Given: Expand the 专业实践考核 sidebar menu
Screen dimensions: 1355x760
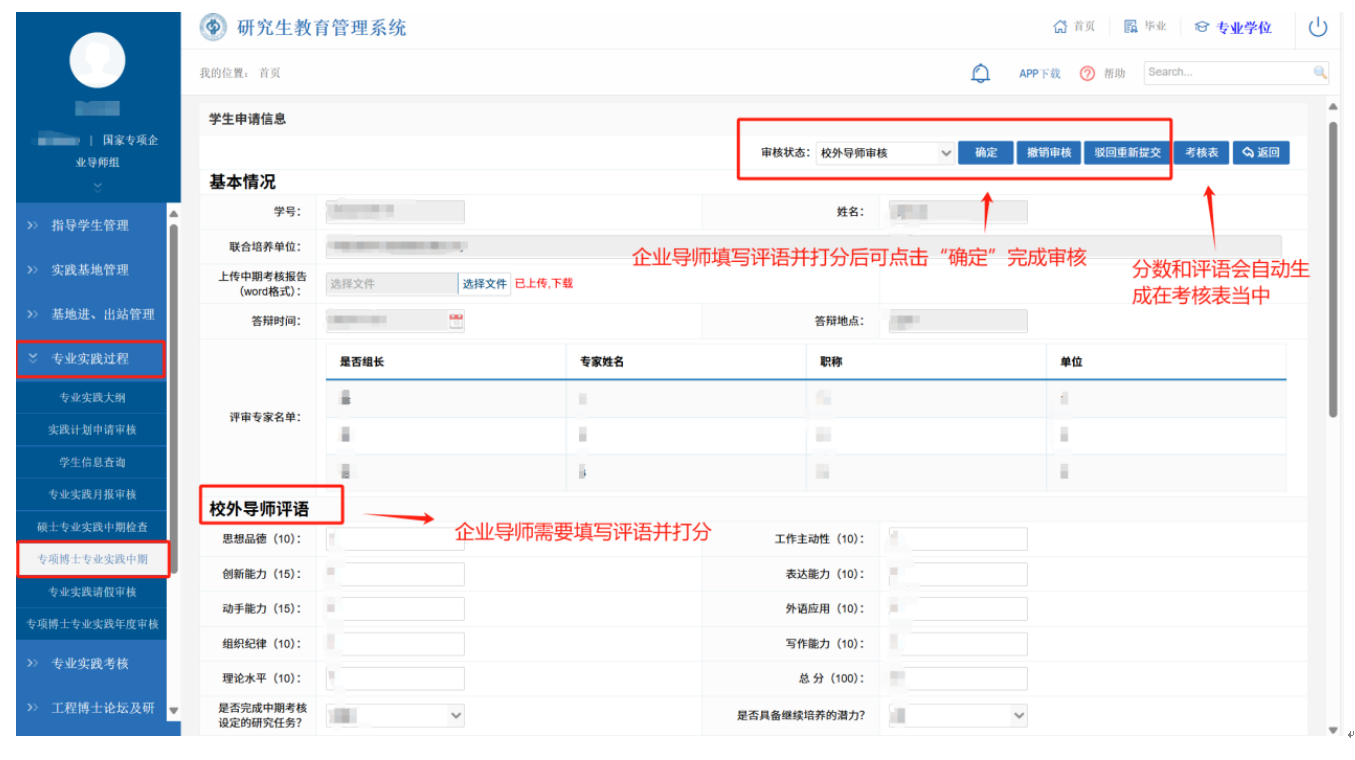Looking at the screenshot, I should pyautogui.click(x=90, y=663).
